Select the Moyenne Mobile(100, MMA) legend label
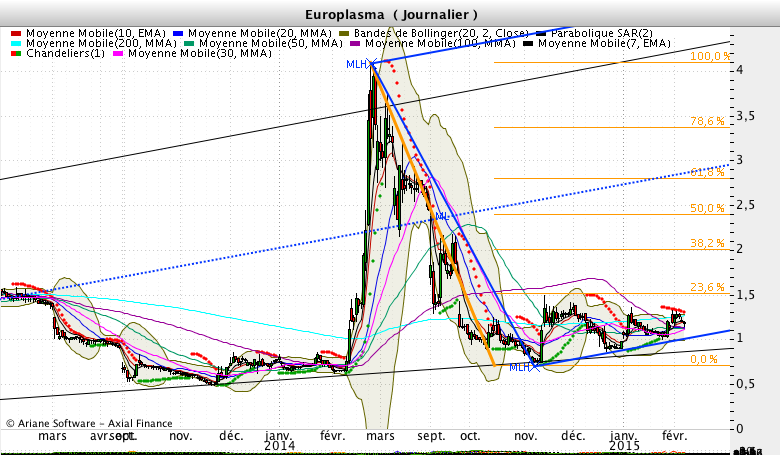This screenshot has width=780, height=455. 440,43
